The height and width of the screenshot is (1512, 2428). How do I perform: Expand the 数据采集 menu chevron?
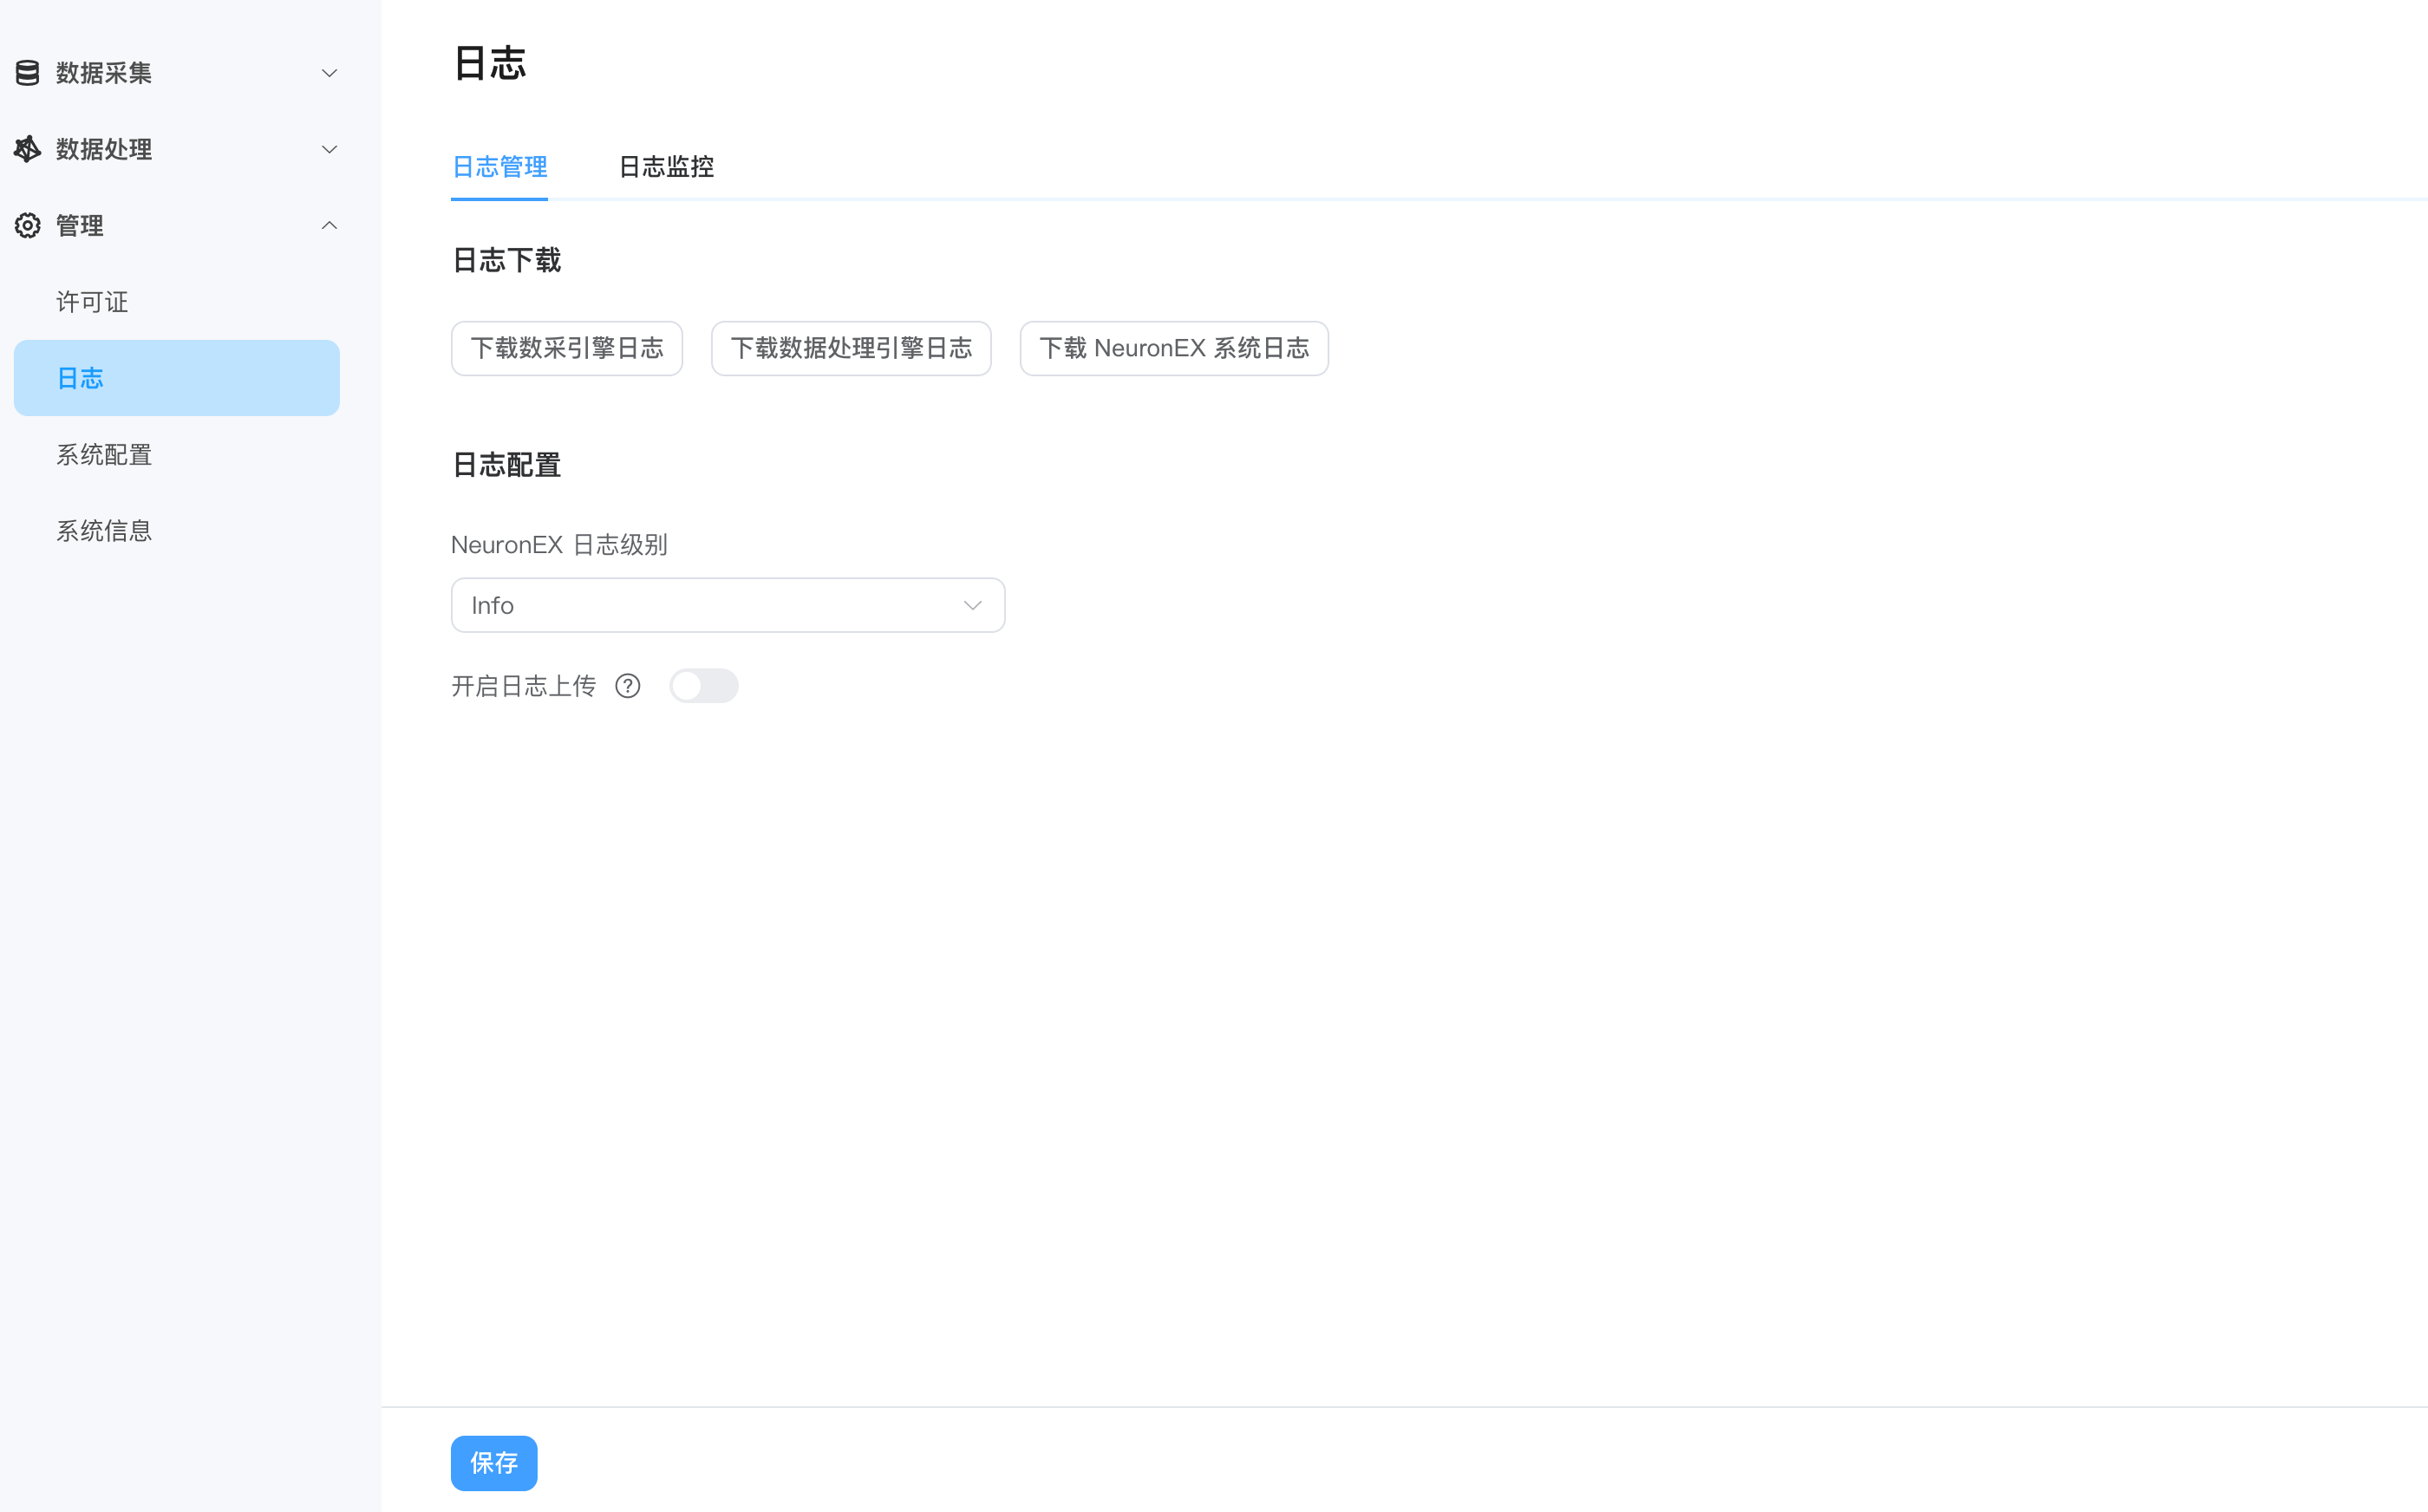[329, 73]
